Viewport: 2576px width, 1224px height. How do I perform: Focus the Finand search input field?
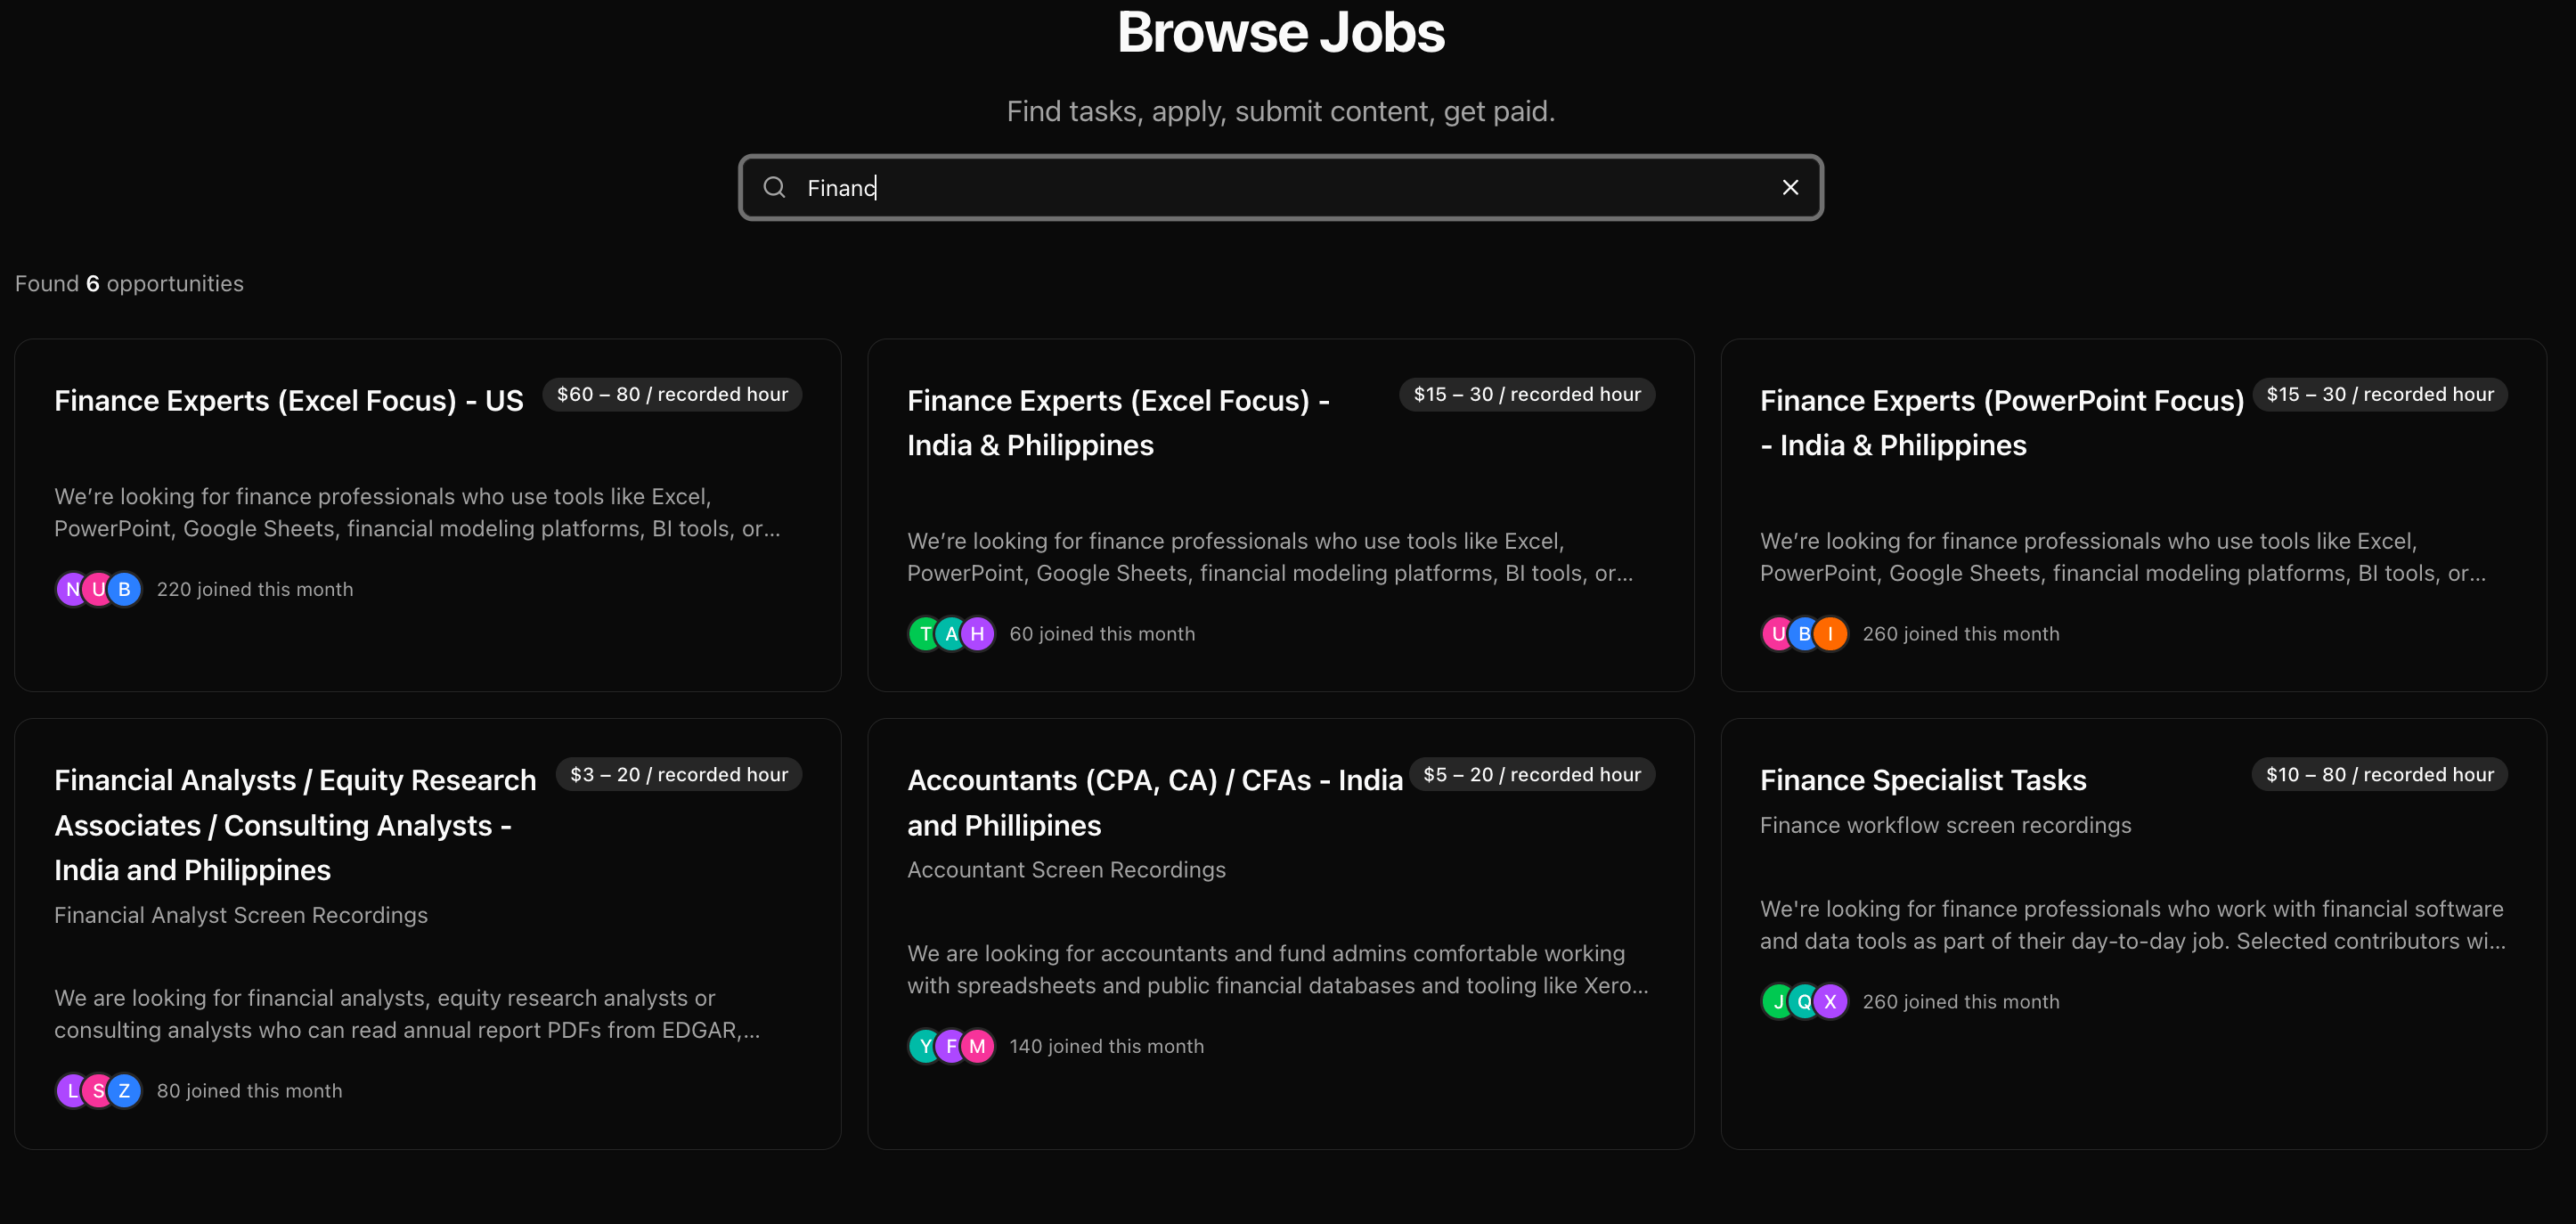pos(1280,187)
